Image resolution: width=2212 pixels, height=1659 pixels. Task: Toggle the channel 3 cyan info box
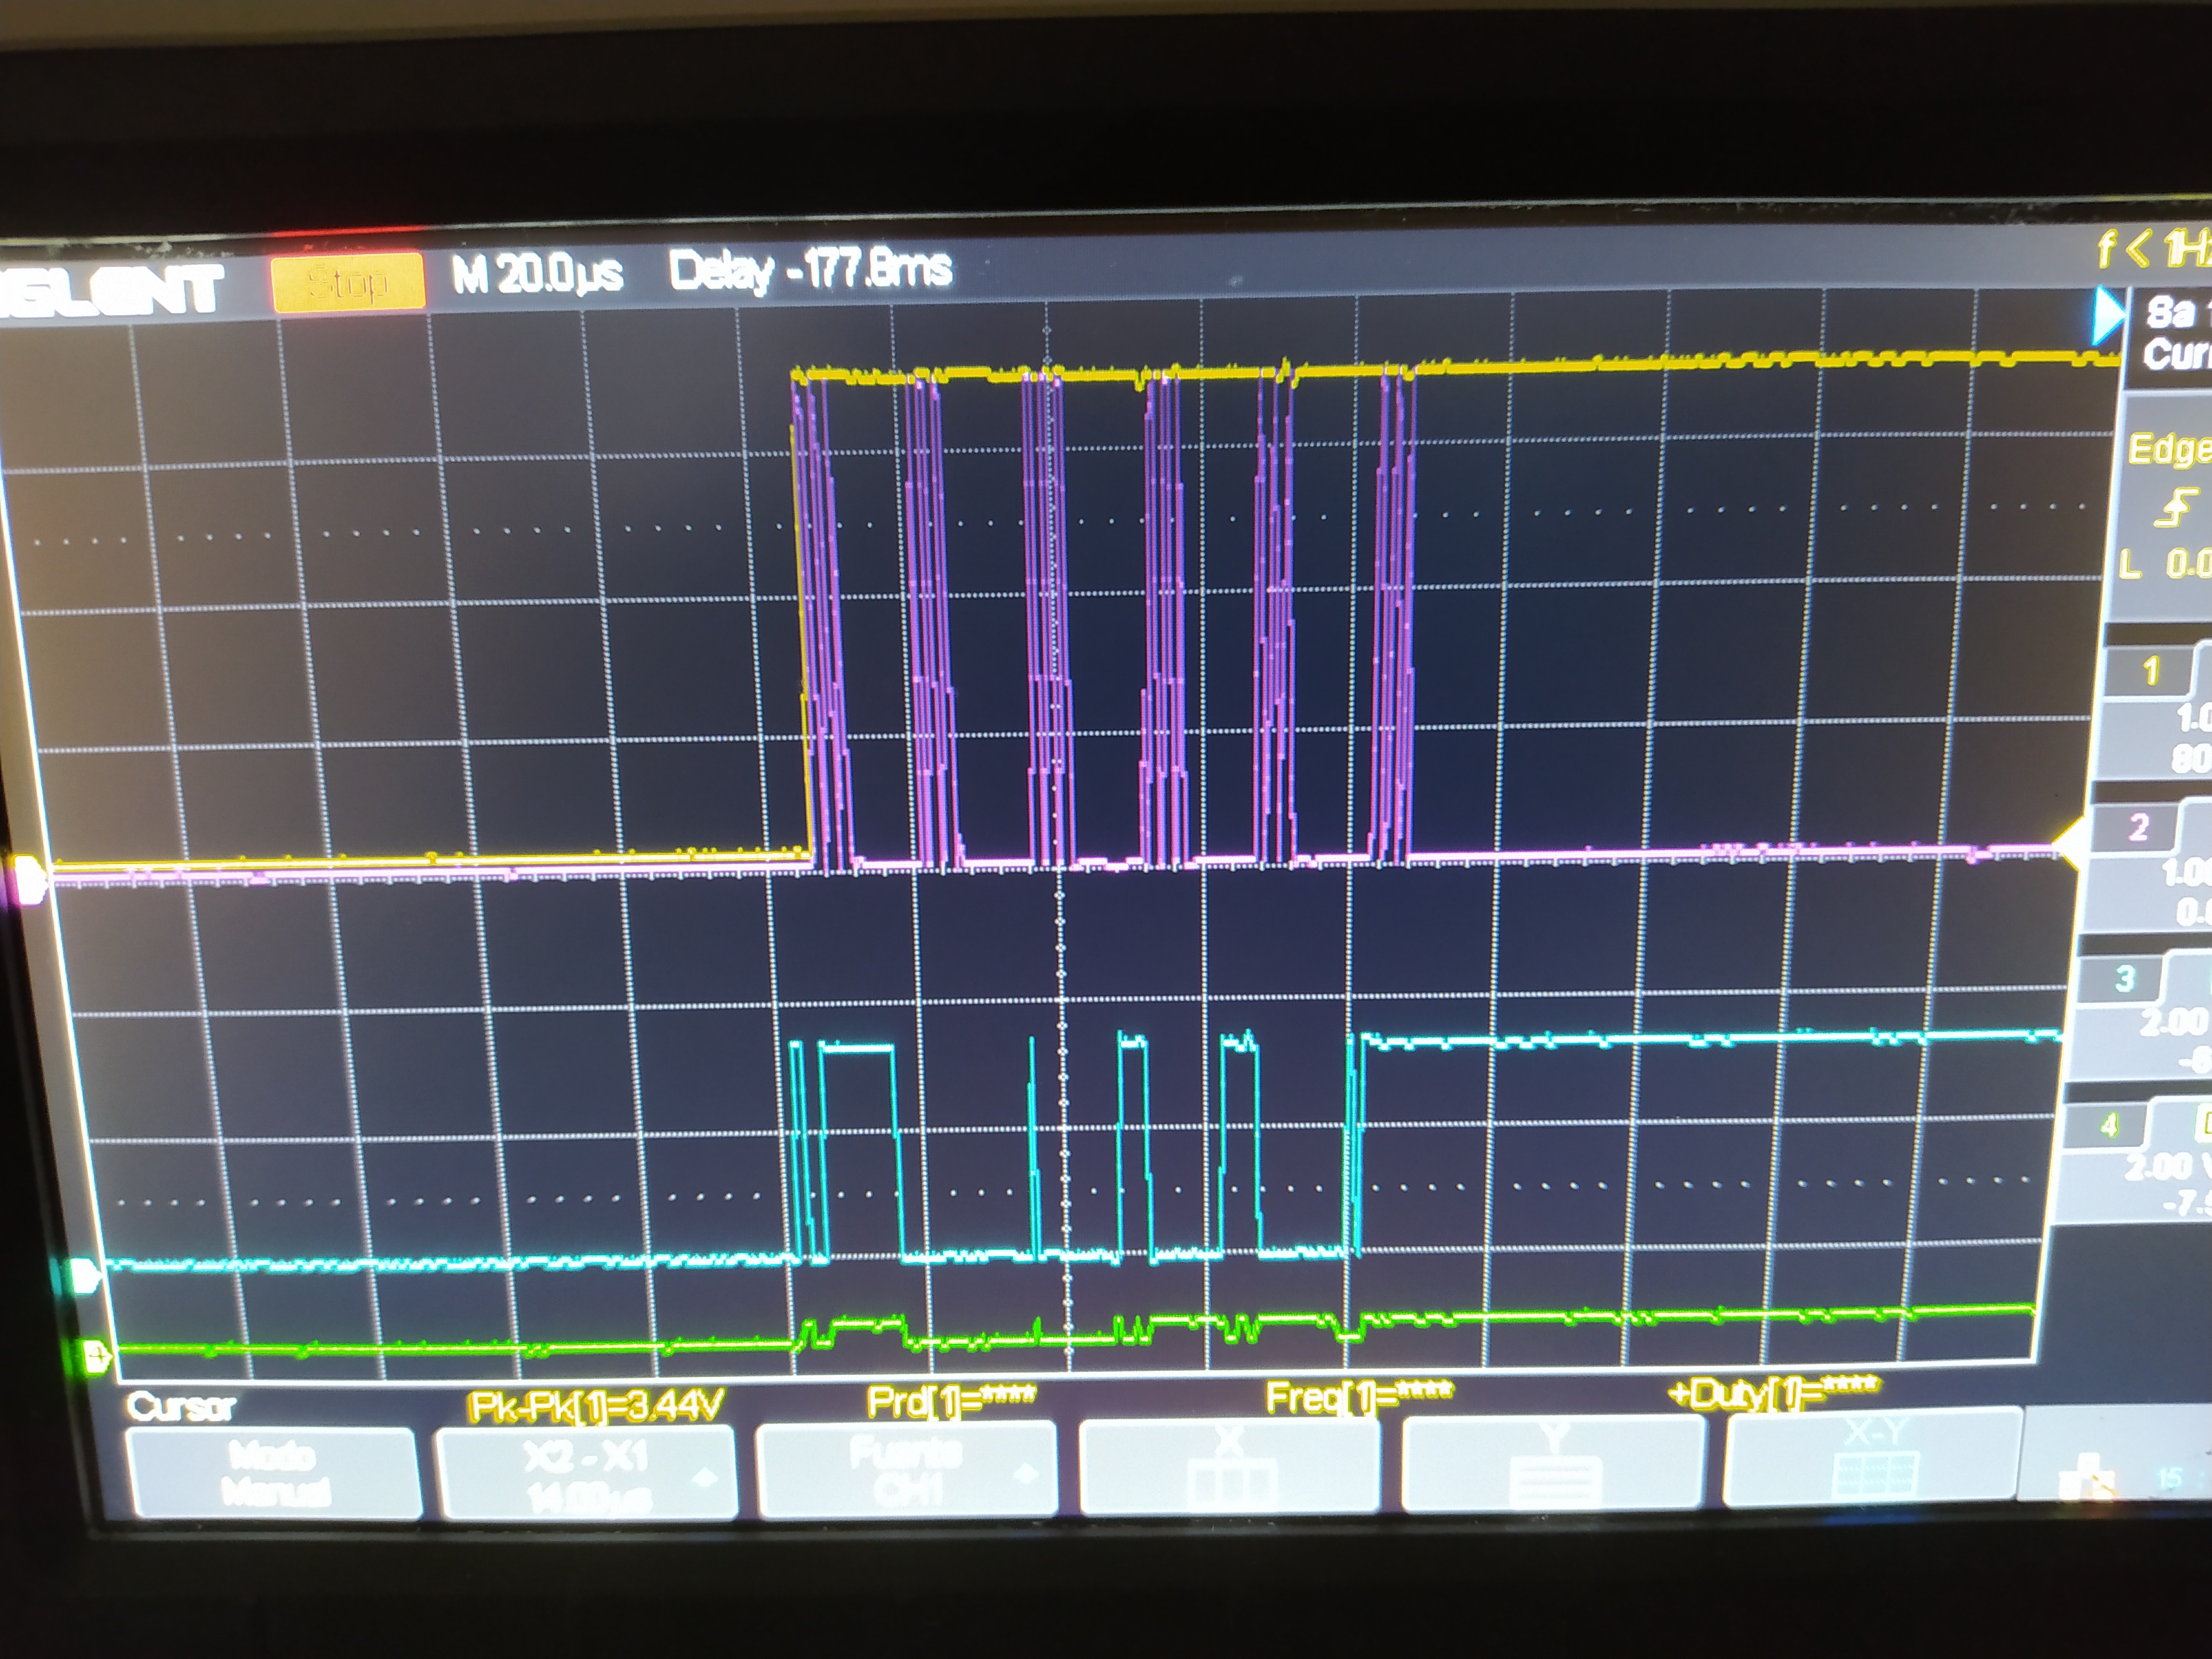click(x=2124, y=978)
